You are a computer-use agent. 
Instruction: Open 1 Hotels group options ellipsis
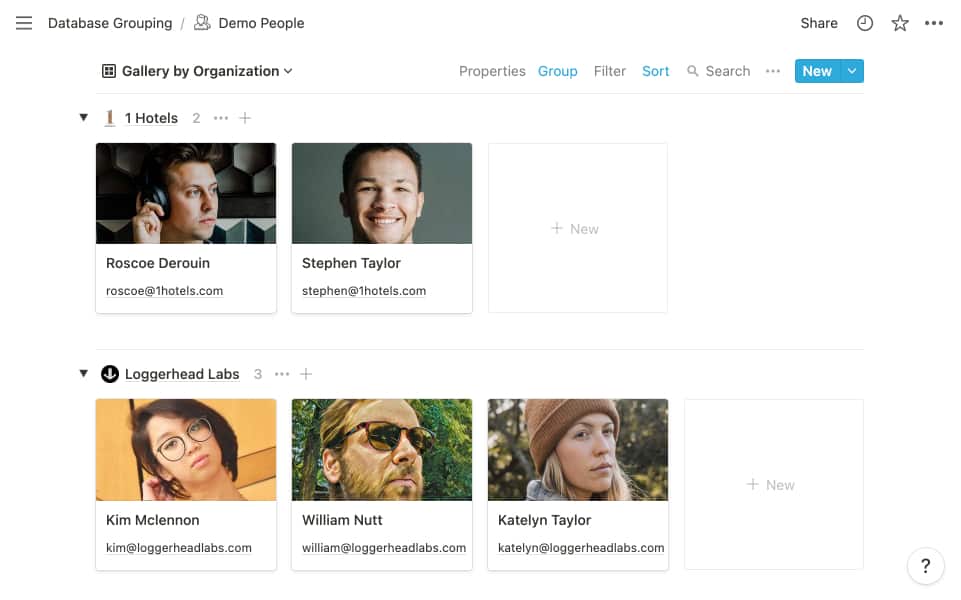[x=221, y=117]
